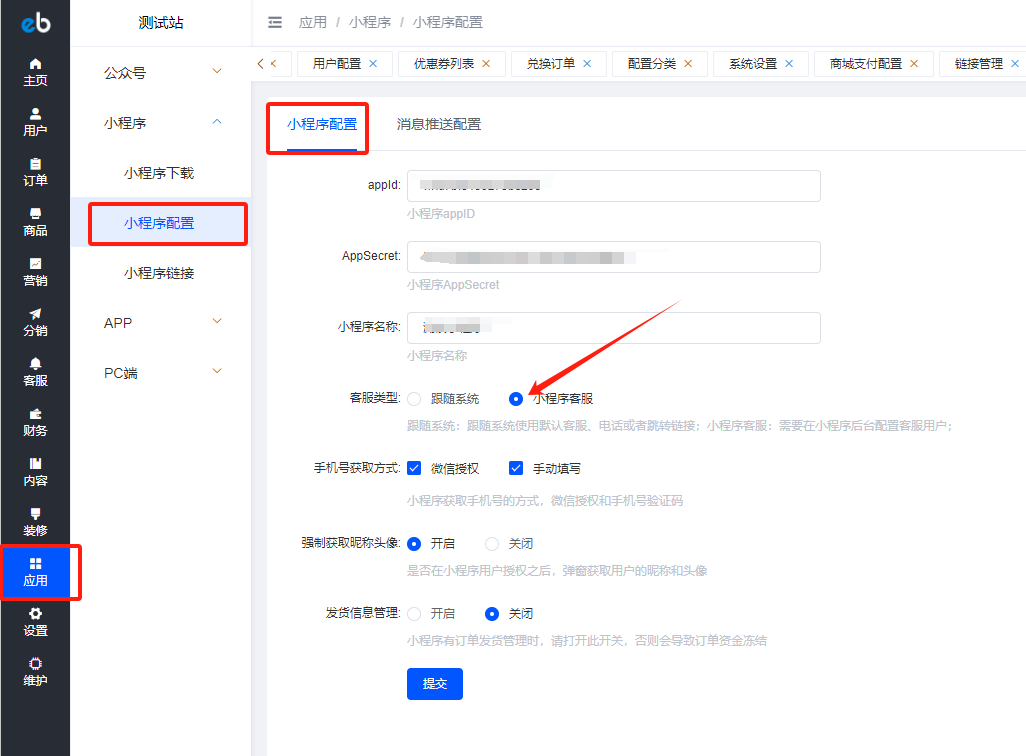
Task: Open the 财务 finance section
Action: tap(35, 421)
